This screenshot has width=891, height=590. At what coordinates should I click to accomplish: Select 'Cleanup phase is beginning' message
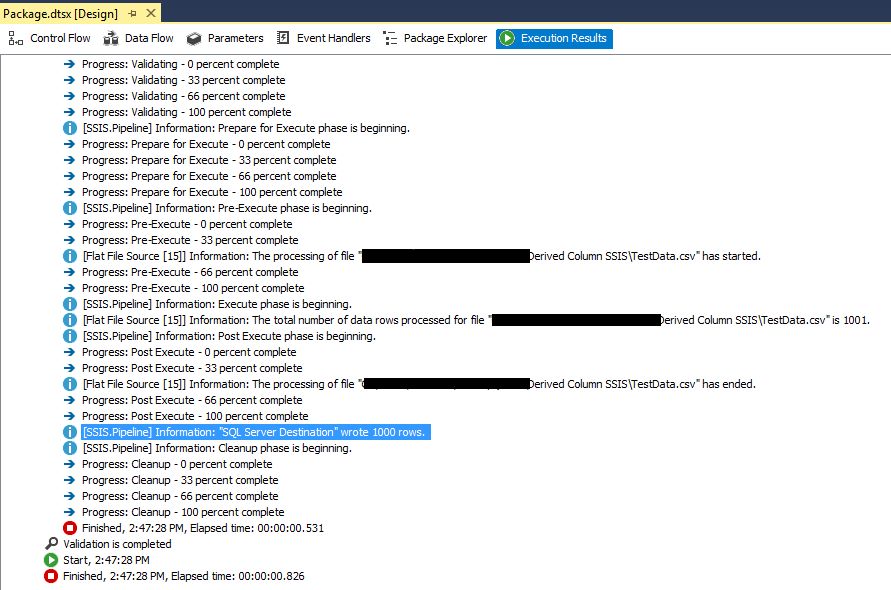217,448
